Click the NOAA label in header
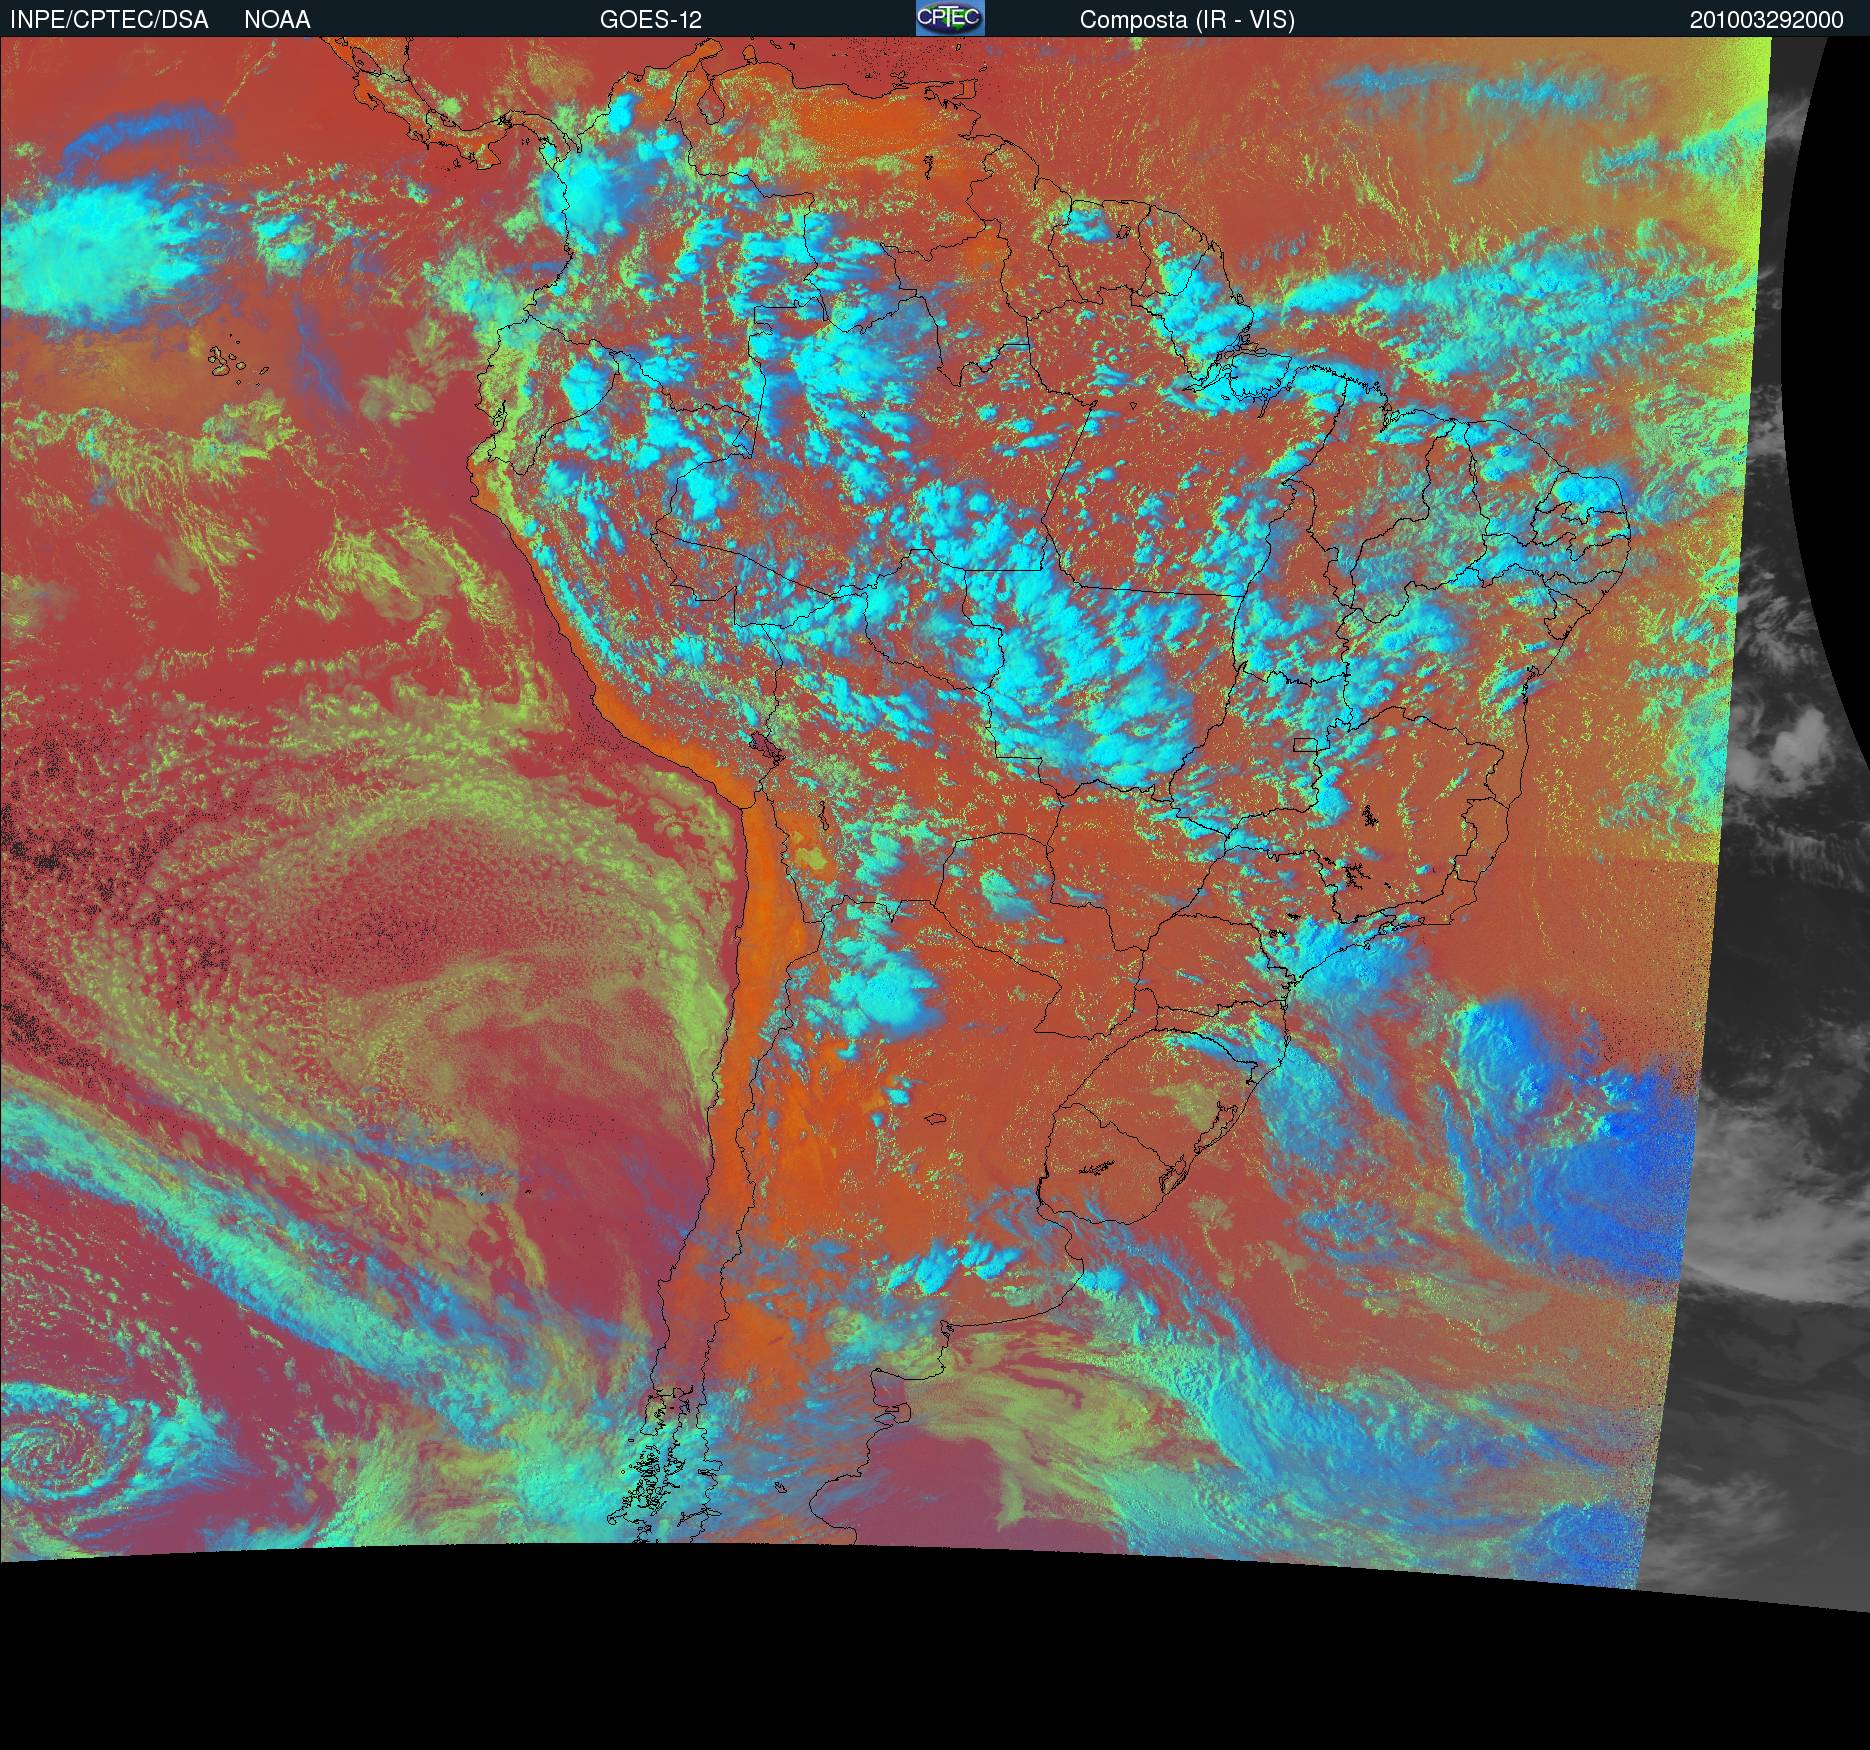Image resolution: width=1870 pixels, height=1750 pixels. pyautogui.click(x=277, y=20)
